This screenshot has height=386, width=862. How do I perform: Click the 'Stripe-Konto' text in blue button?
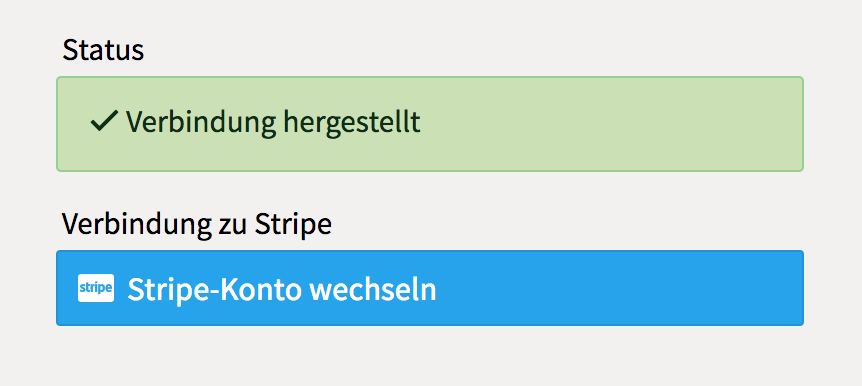pos(214,290)
